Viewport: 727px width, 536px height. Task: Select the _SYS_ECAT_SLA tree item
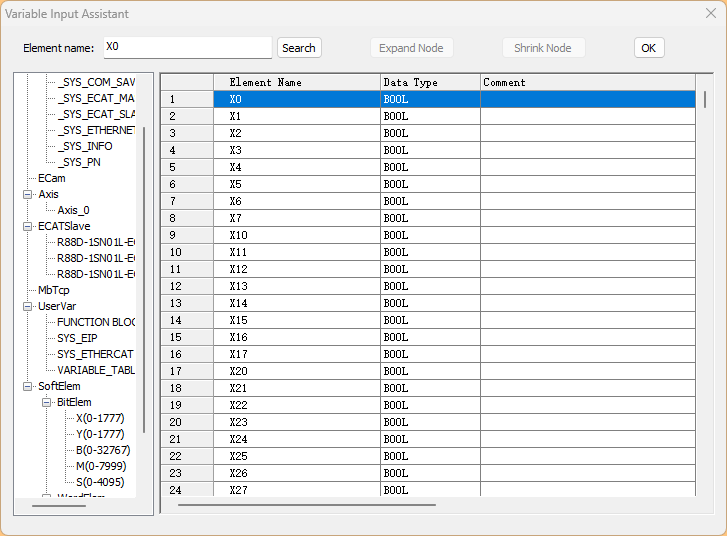pos(96,114)
